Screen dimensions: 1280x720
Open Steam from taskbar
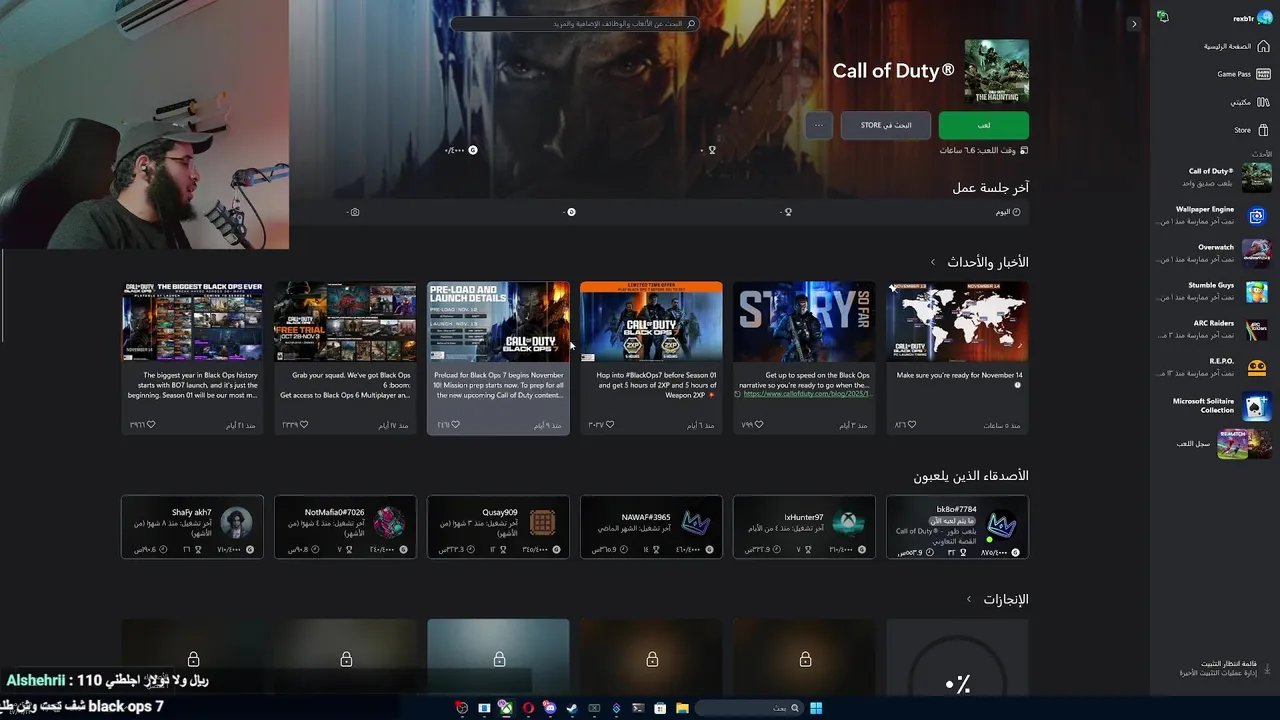click(x=572, y=708)
